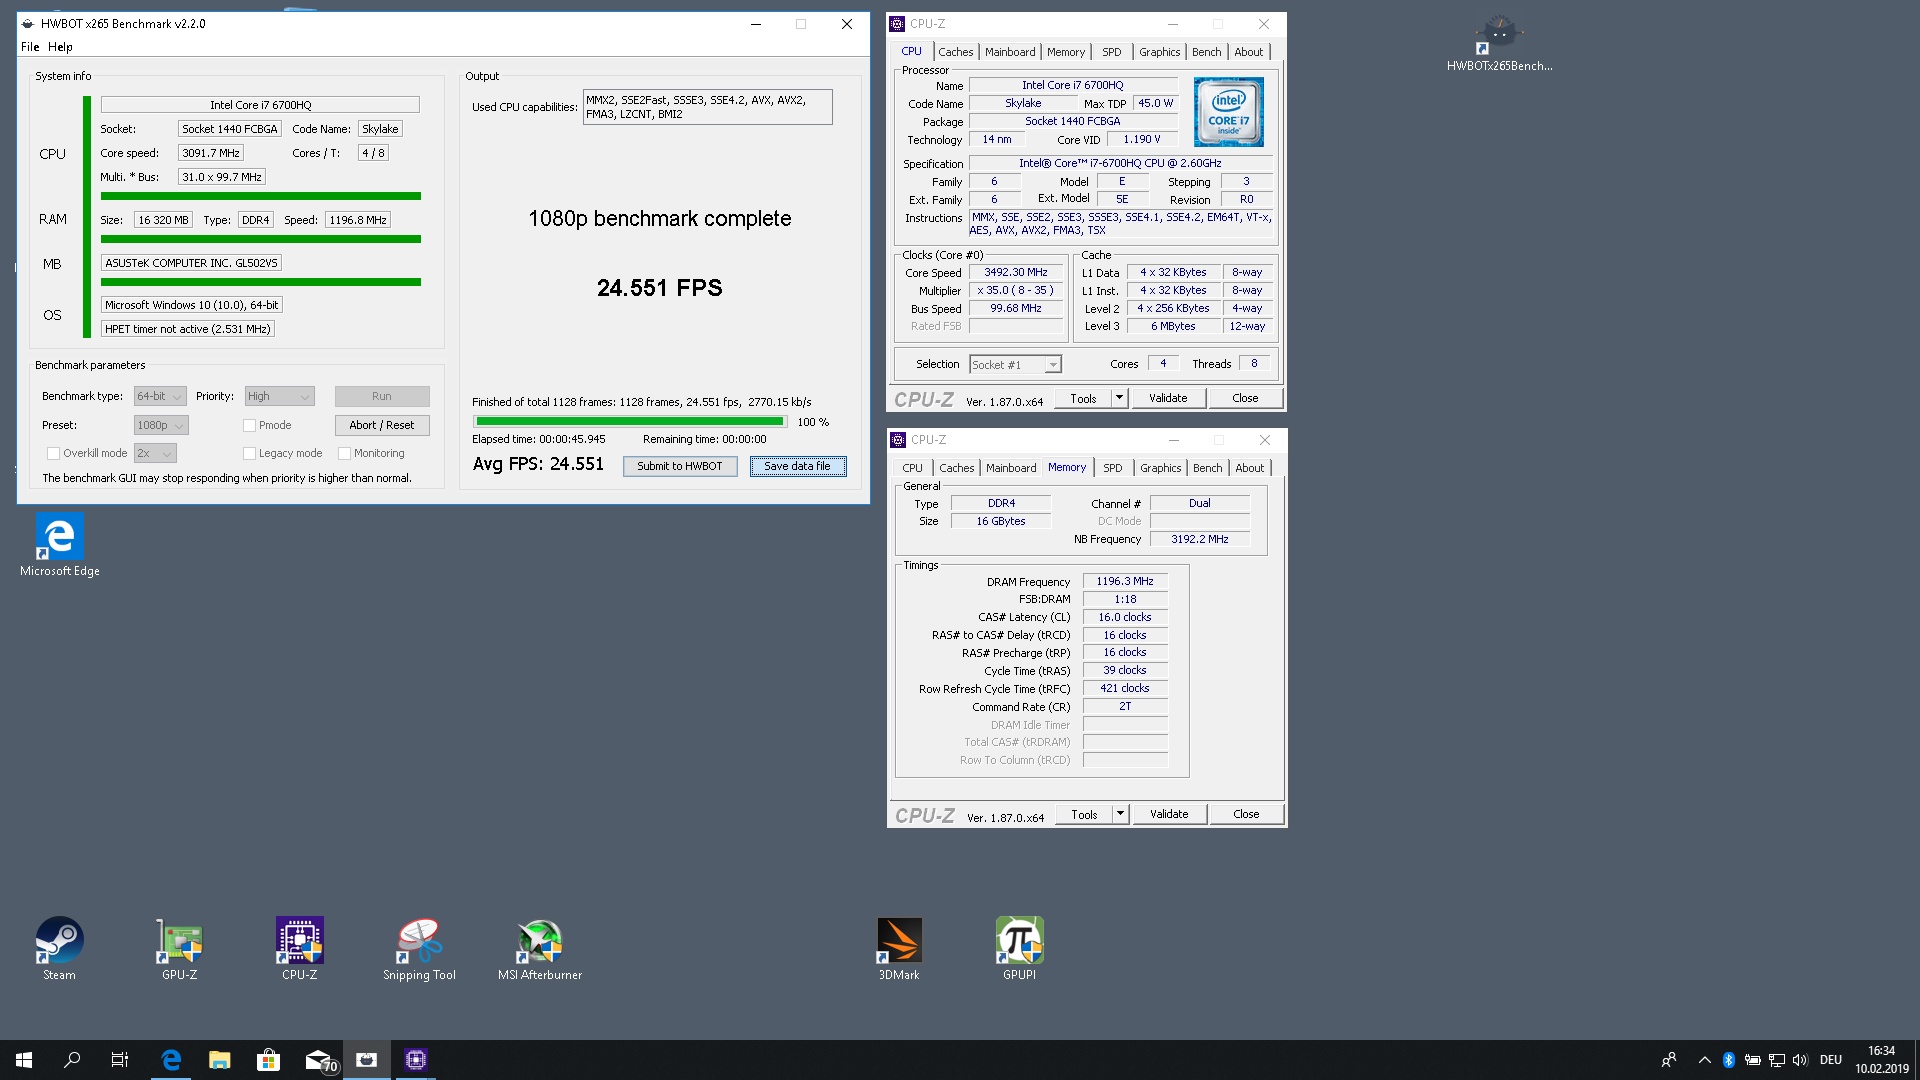The image size is (1920, 1080).
Task: Launch GPUPI desktop shortcut
Action: [x=1019, y=948]
